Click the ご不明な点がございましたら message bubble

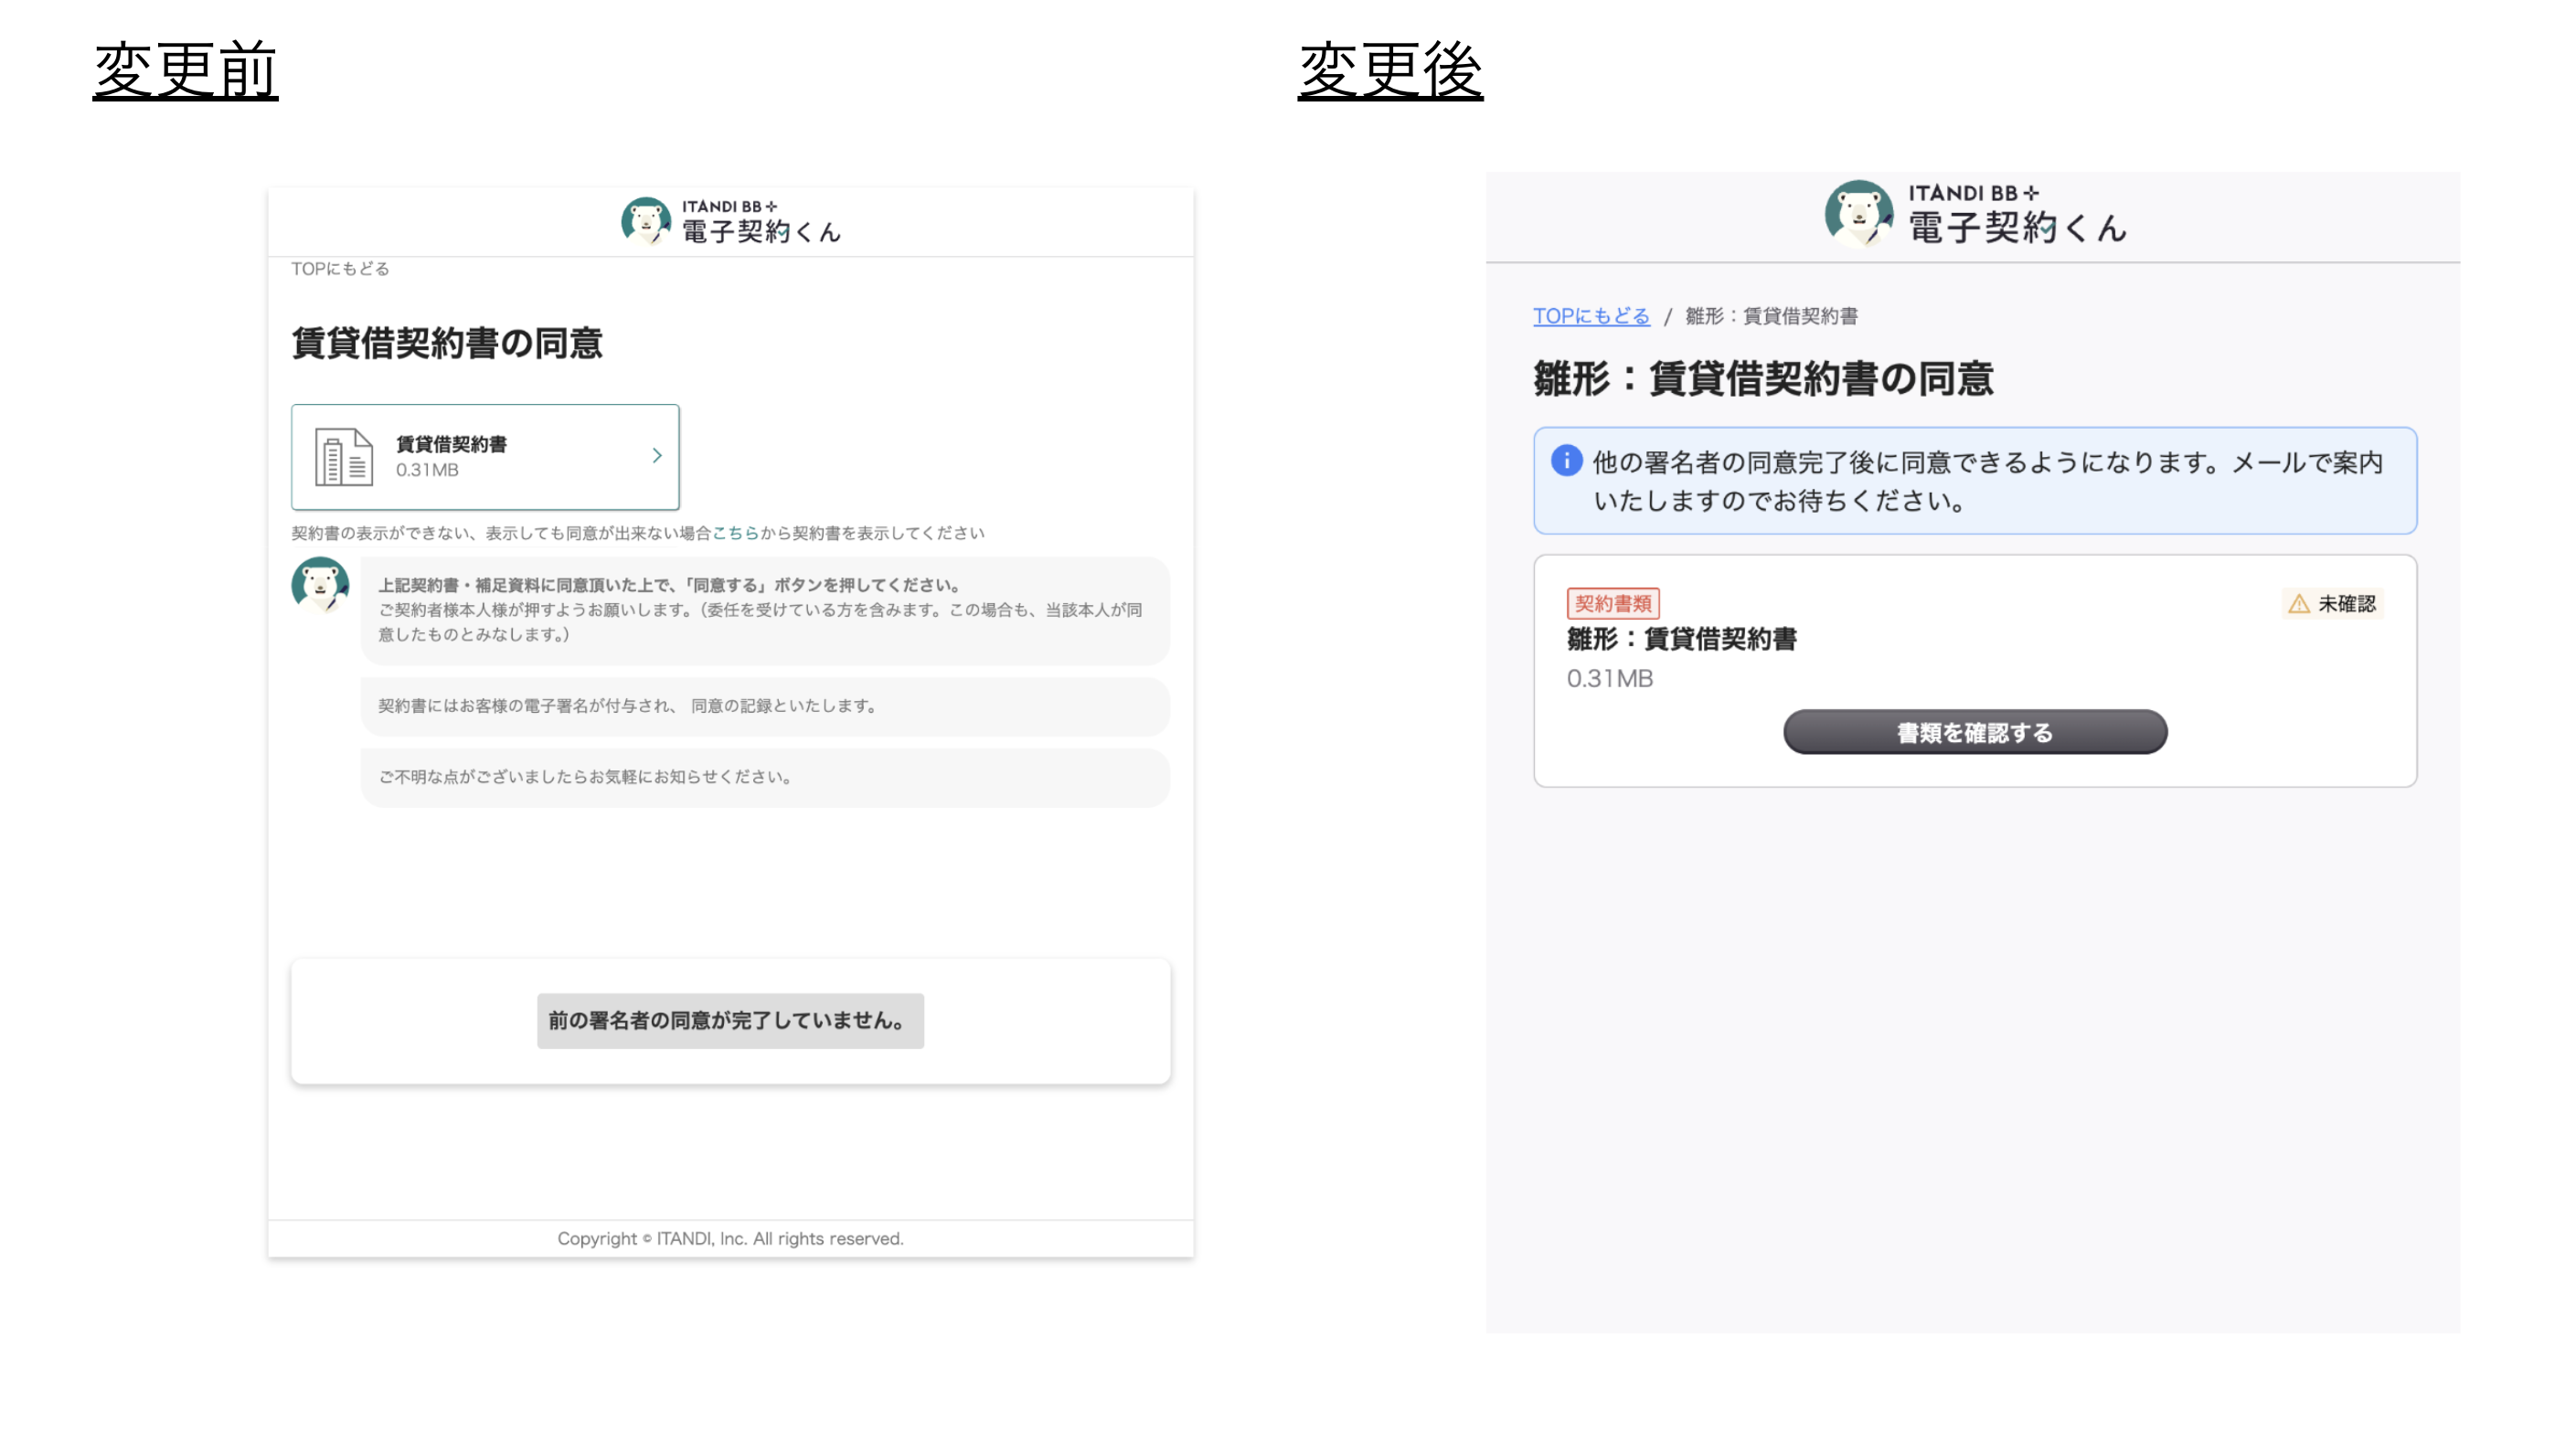tap(765, 778)
